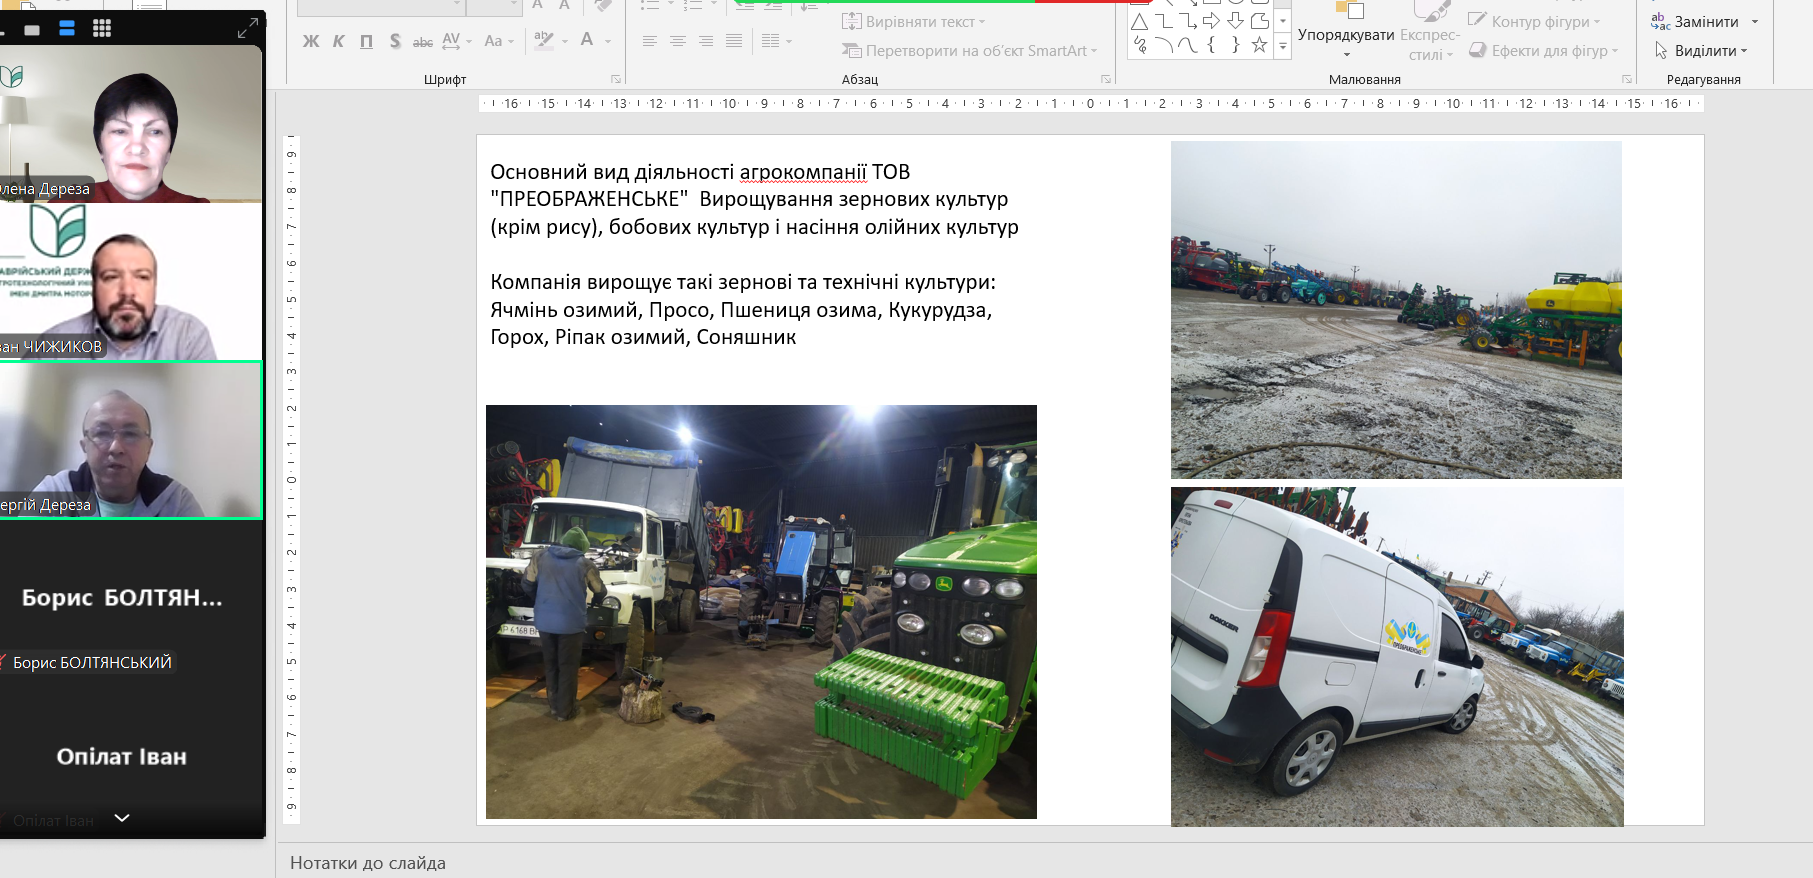Justify the paragraph text
The image size is (1813, 878).
pos(734,41)
